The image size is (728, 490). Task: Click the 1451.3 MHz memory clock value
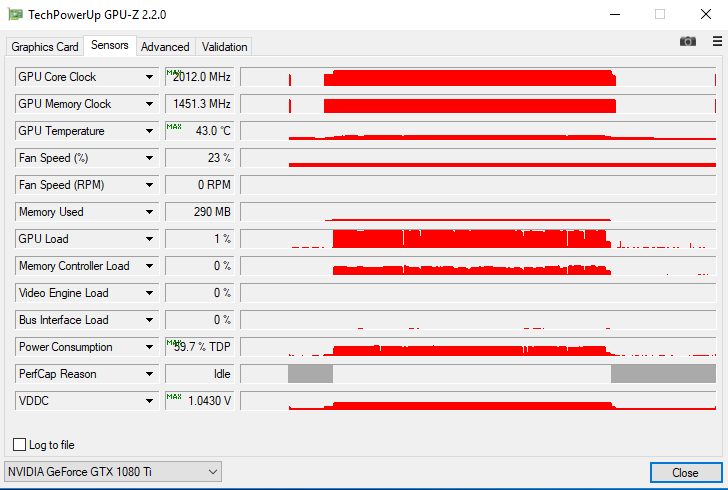tap(200, 104)
